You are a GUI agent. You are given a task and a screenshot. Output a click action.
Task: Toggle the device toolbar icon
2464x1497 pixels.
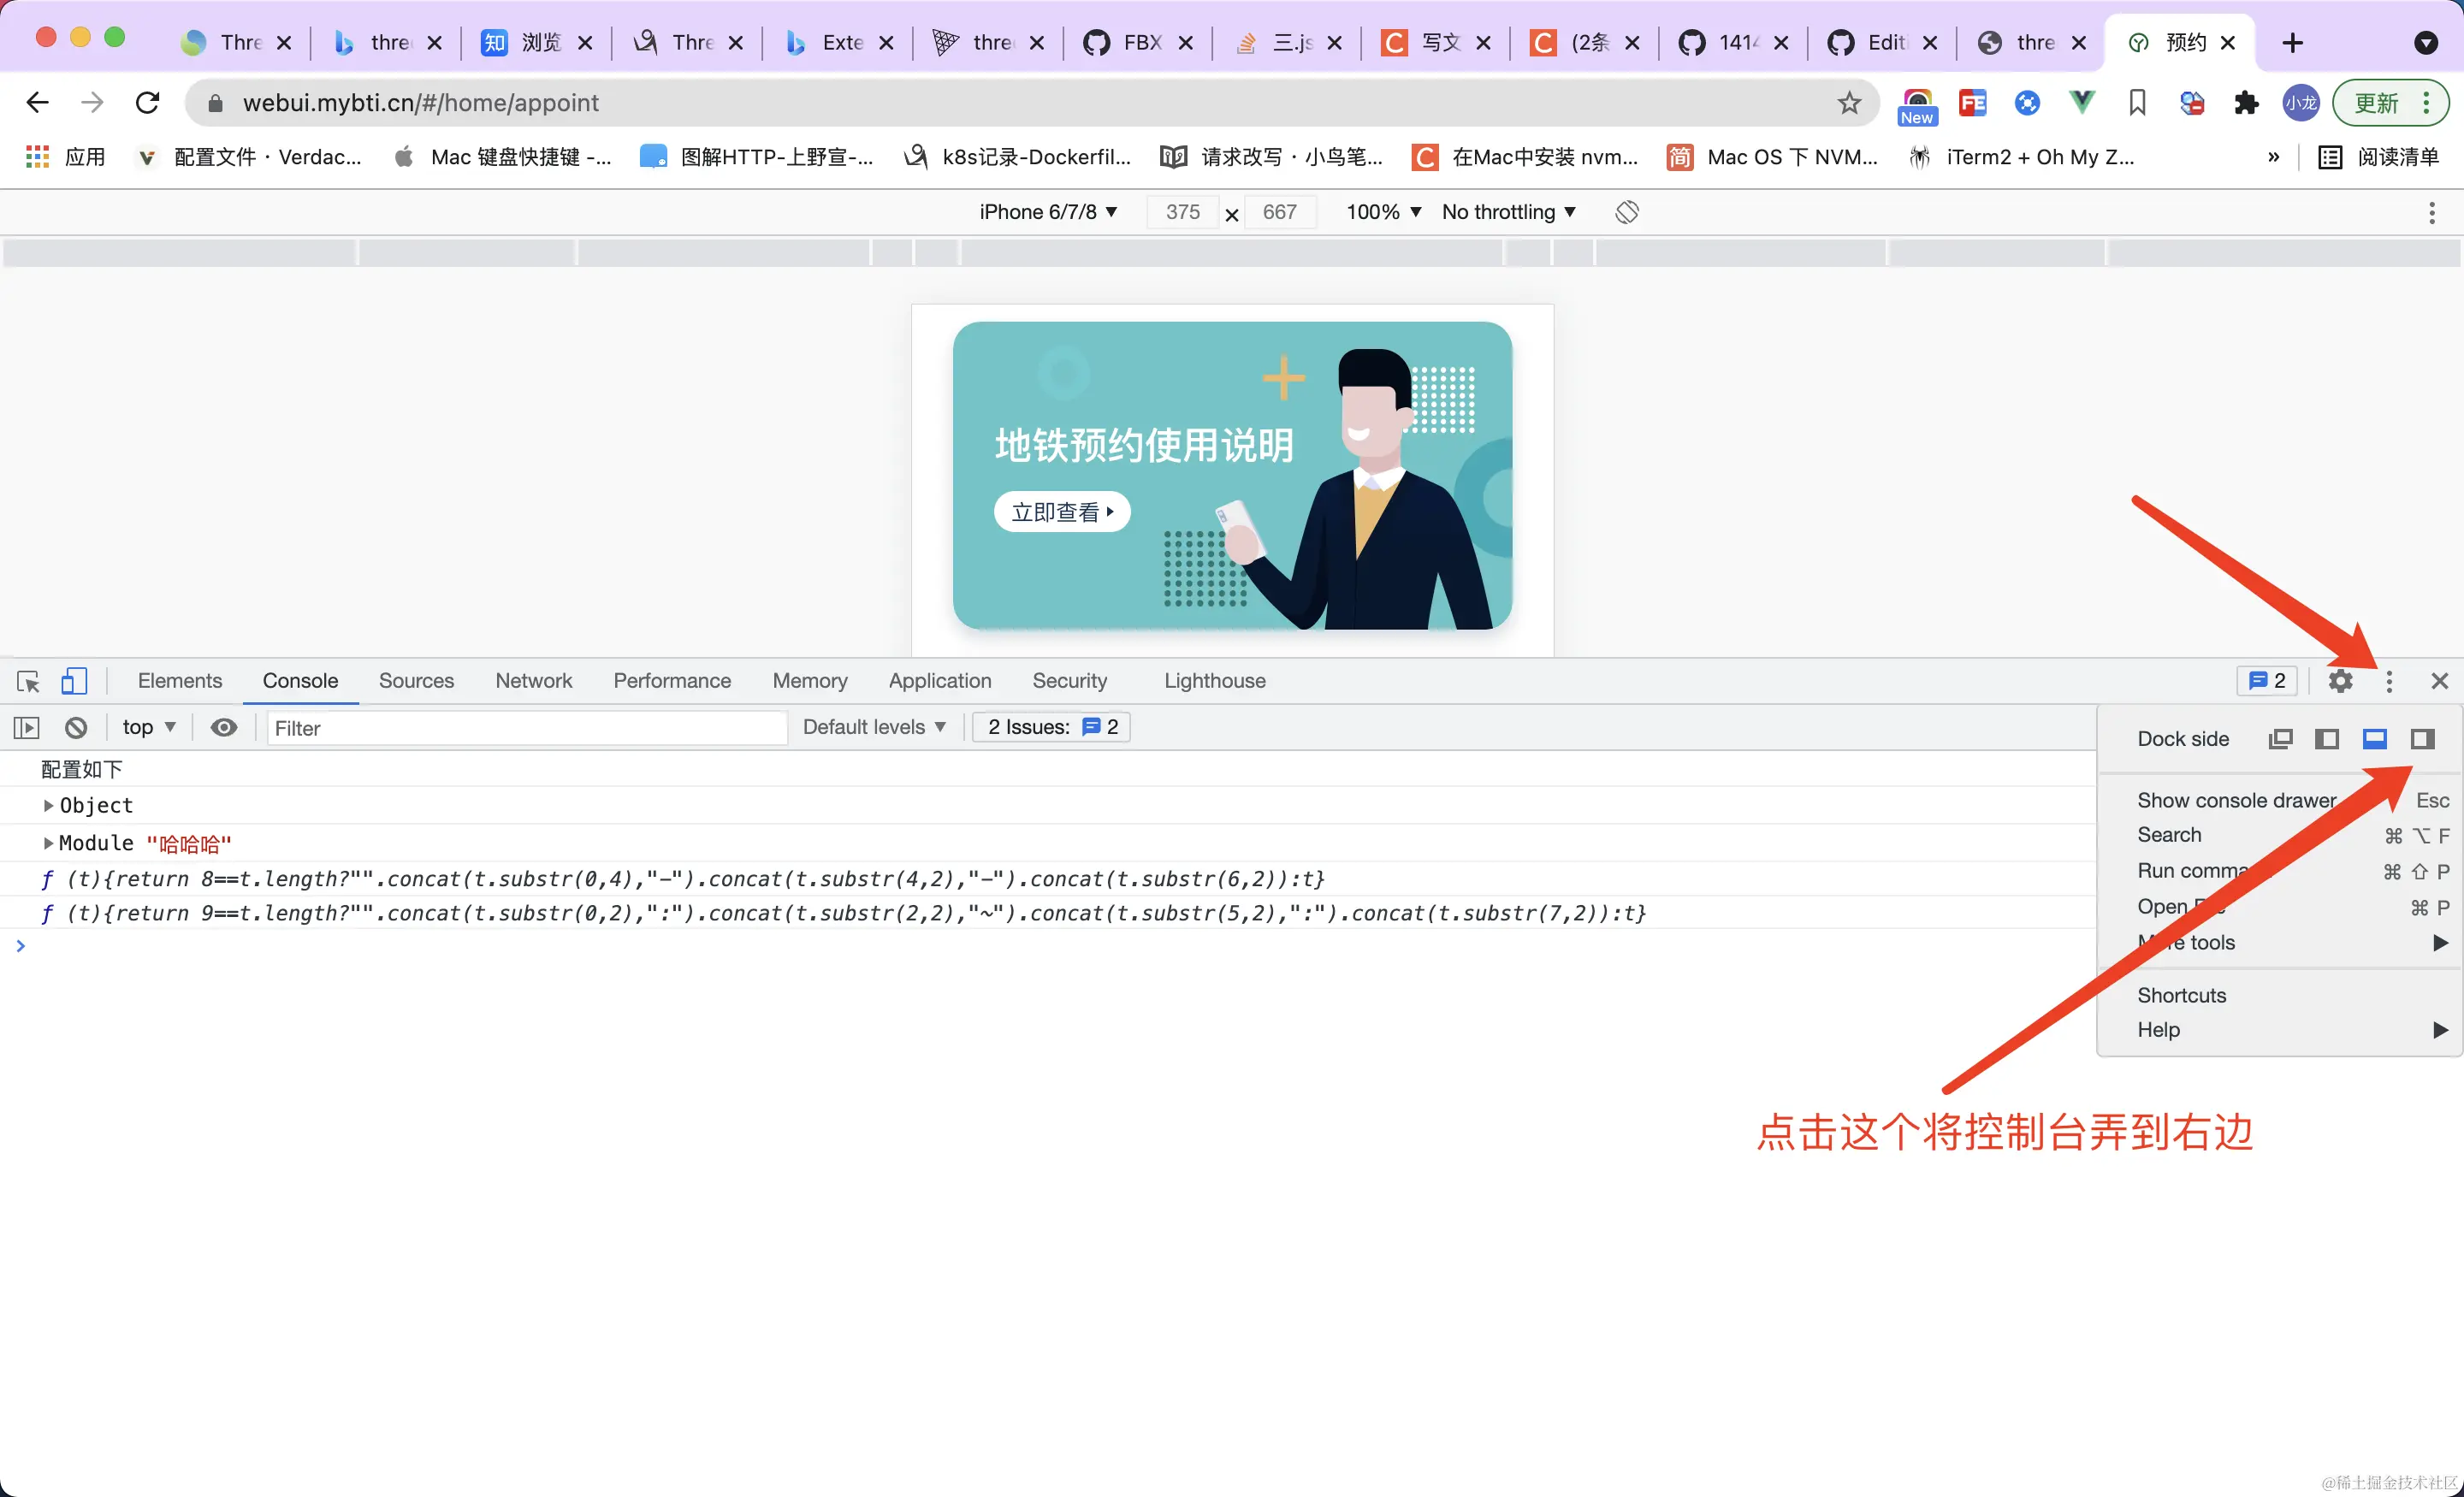tap(74, 681)
